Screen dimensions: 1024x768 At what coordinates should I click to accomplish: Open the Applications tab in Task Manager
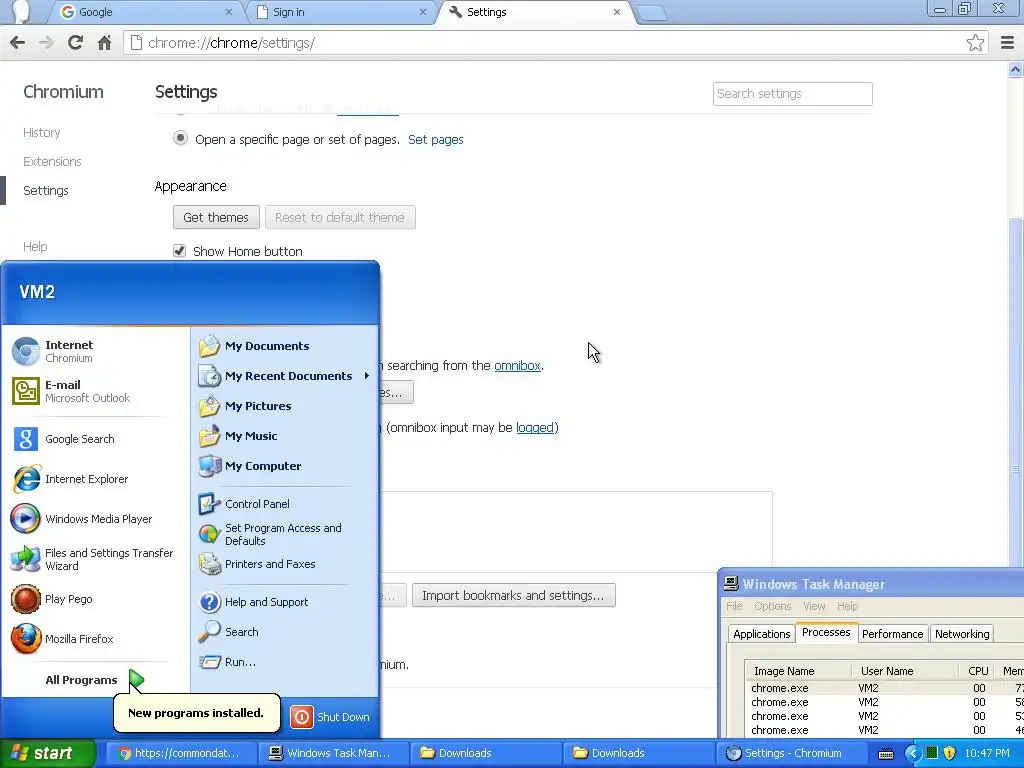tap(761, 633)
